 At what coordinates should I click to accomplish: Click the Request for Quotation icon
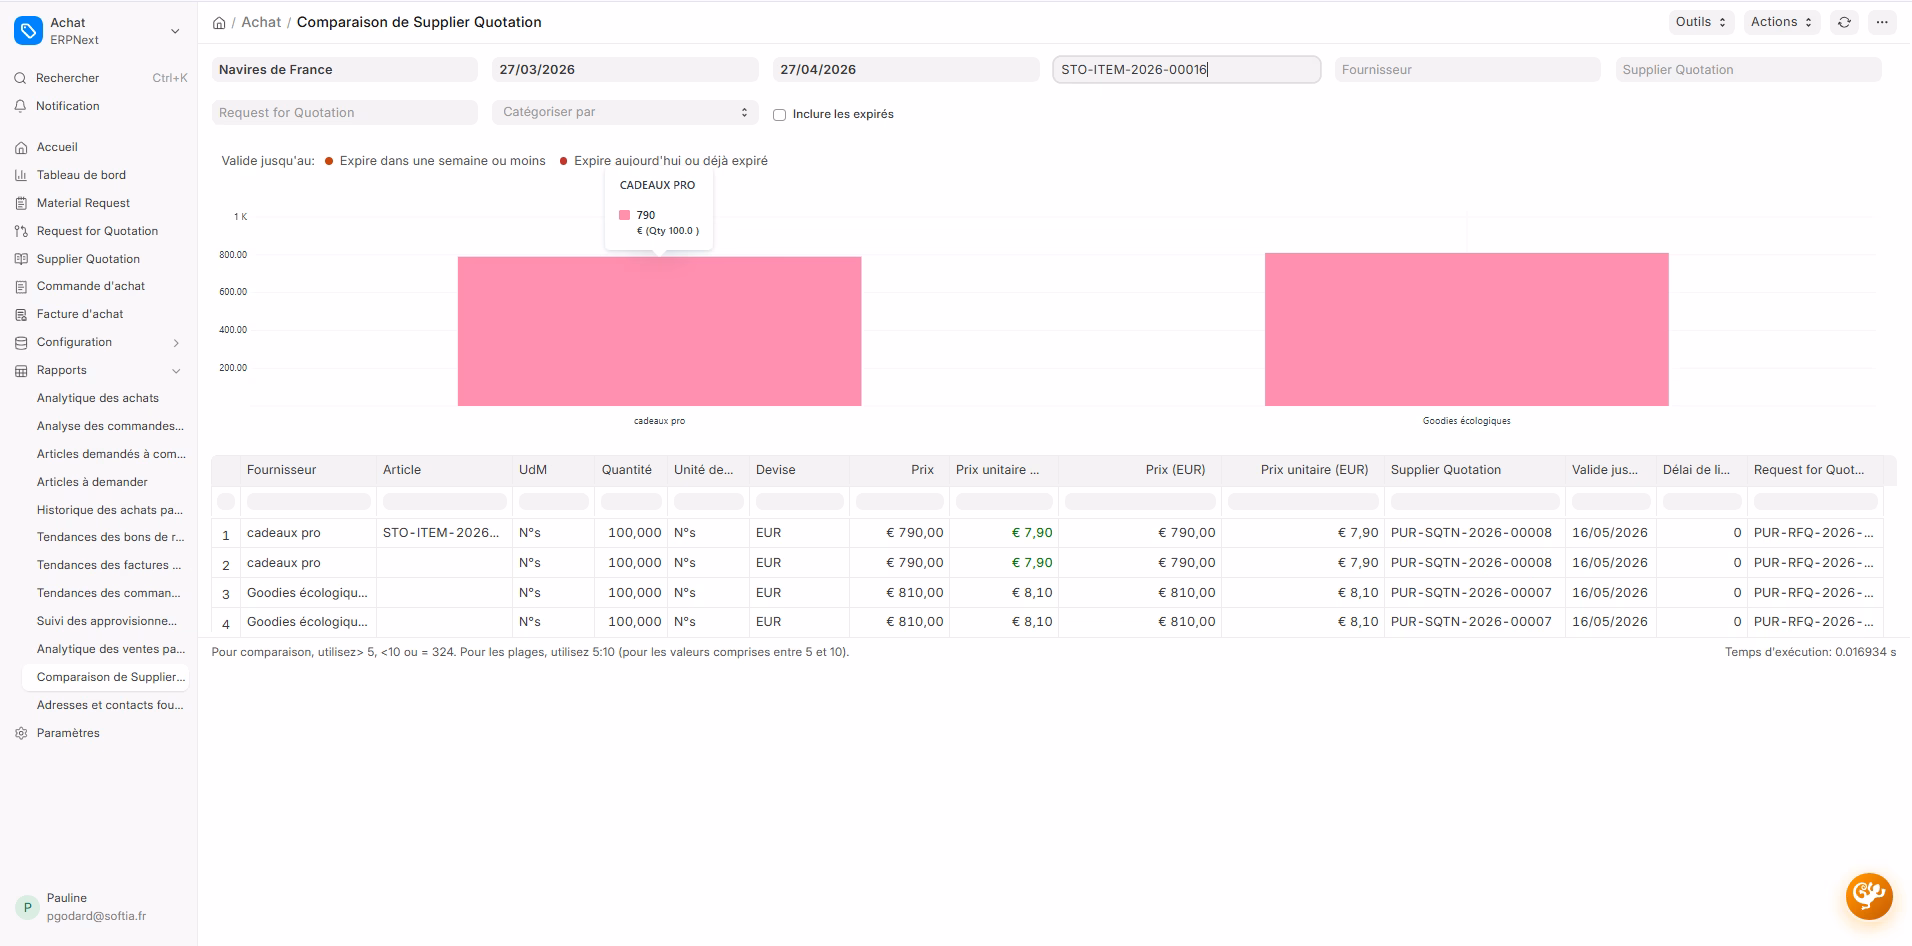coord(22,231)
